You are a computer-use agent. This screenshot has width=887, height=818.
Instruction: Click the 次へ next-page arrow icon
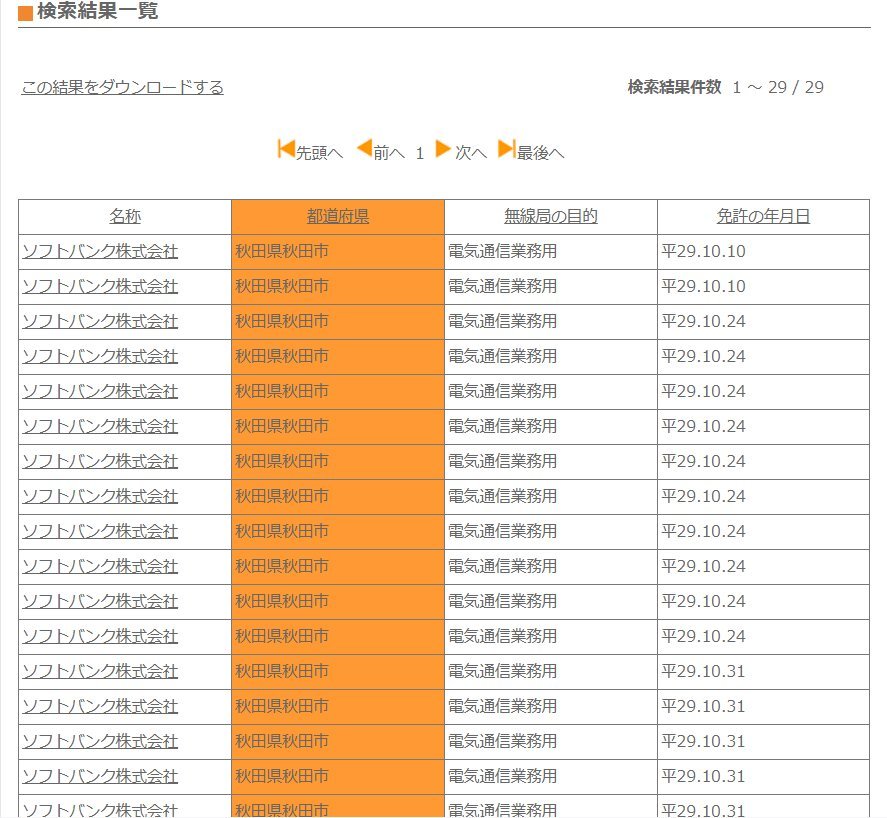click(443, 150)
